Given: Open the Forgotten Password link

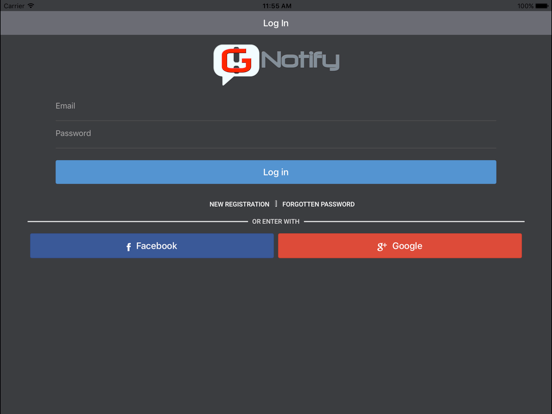Looking at the screenshot, I should tap(318, 204).
